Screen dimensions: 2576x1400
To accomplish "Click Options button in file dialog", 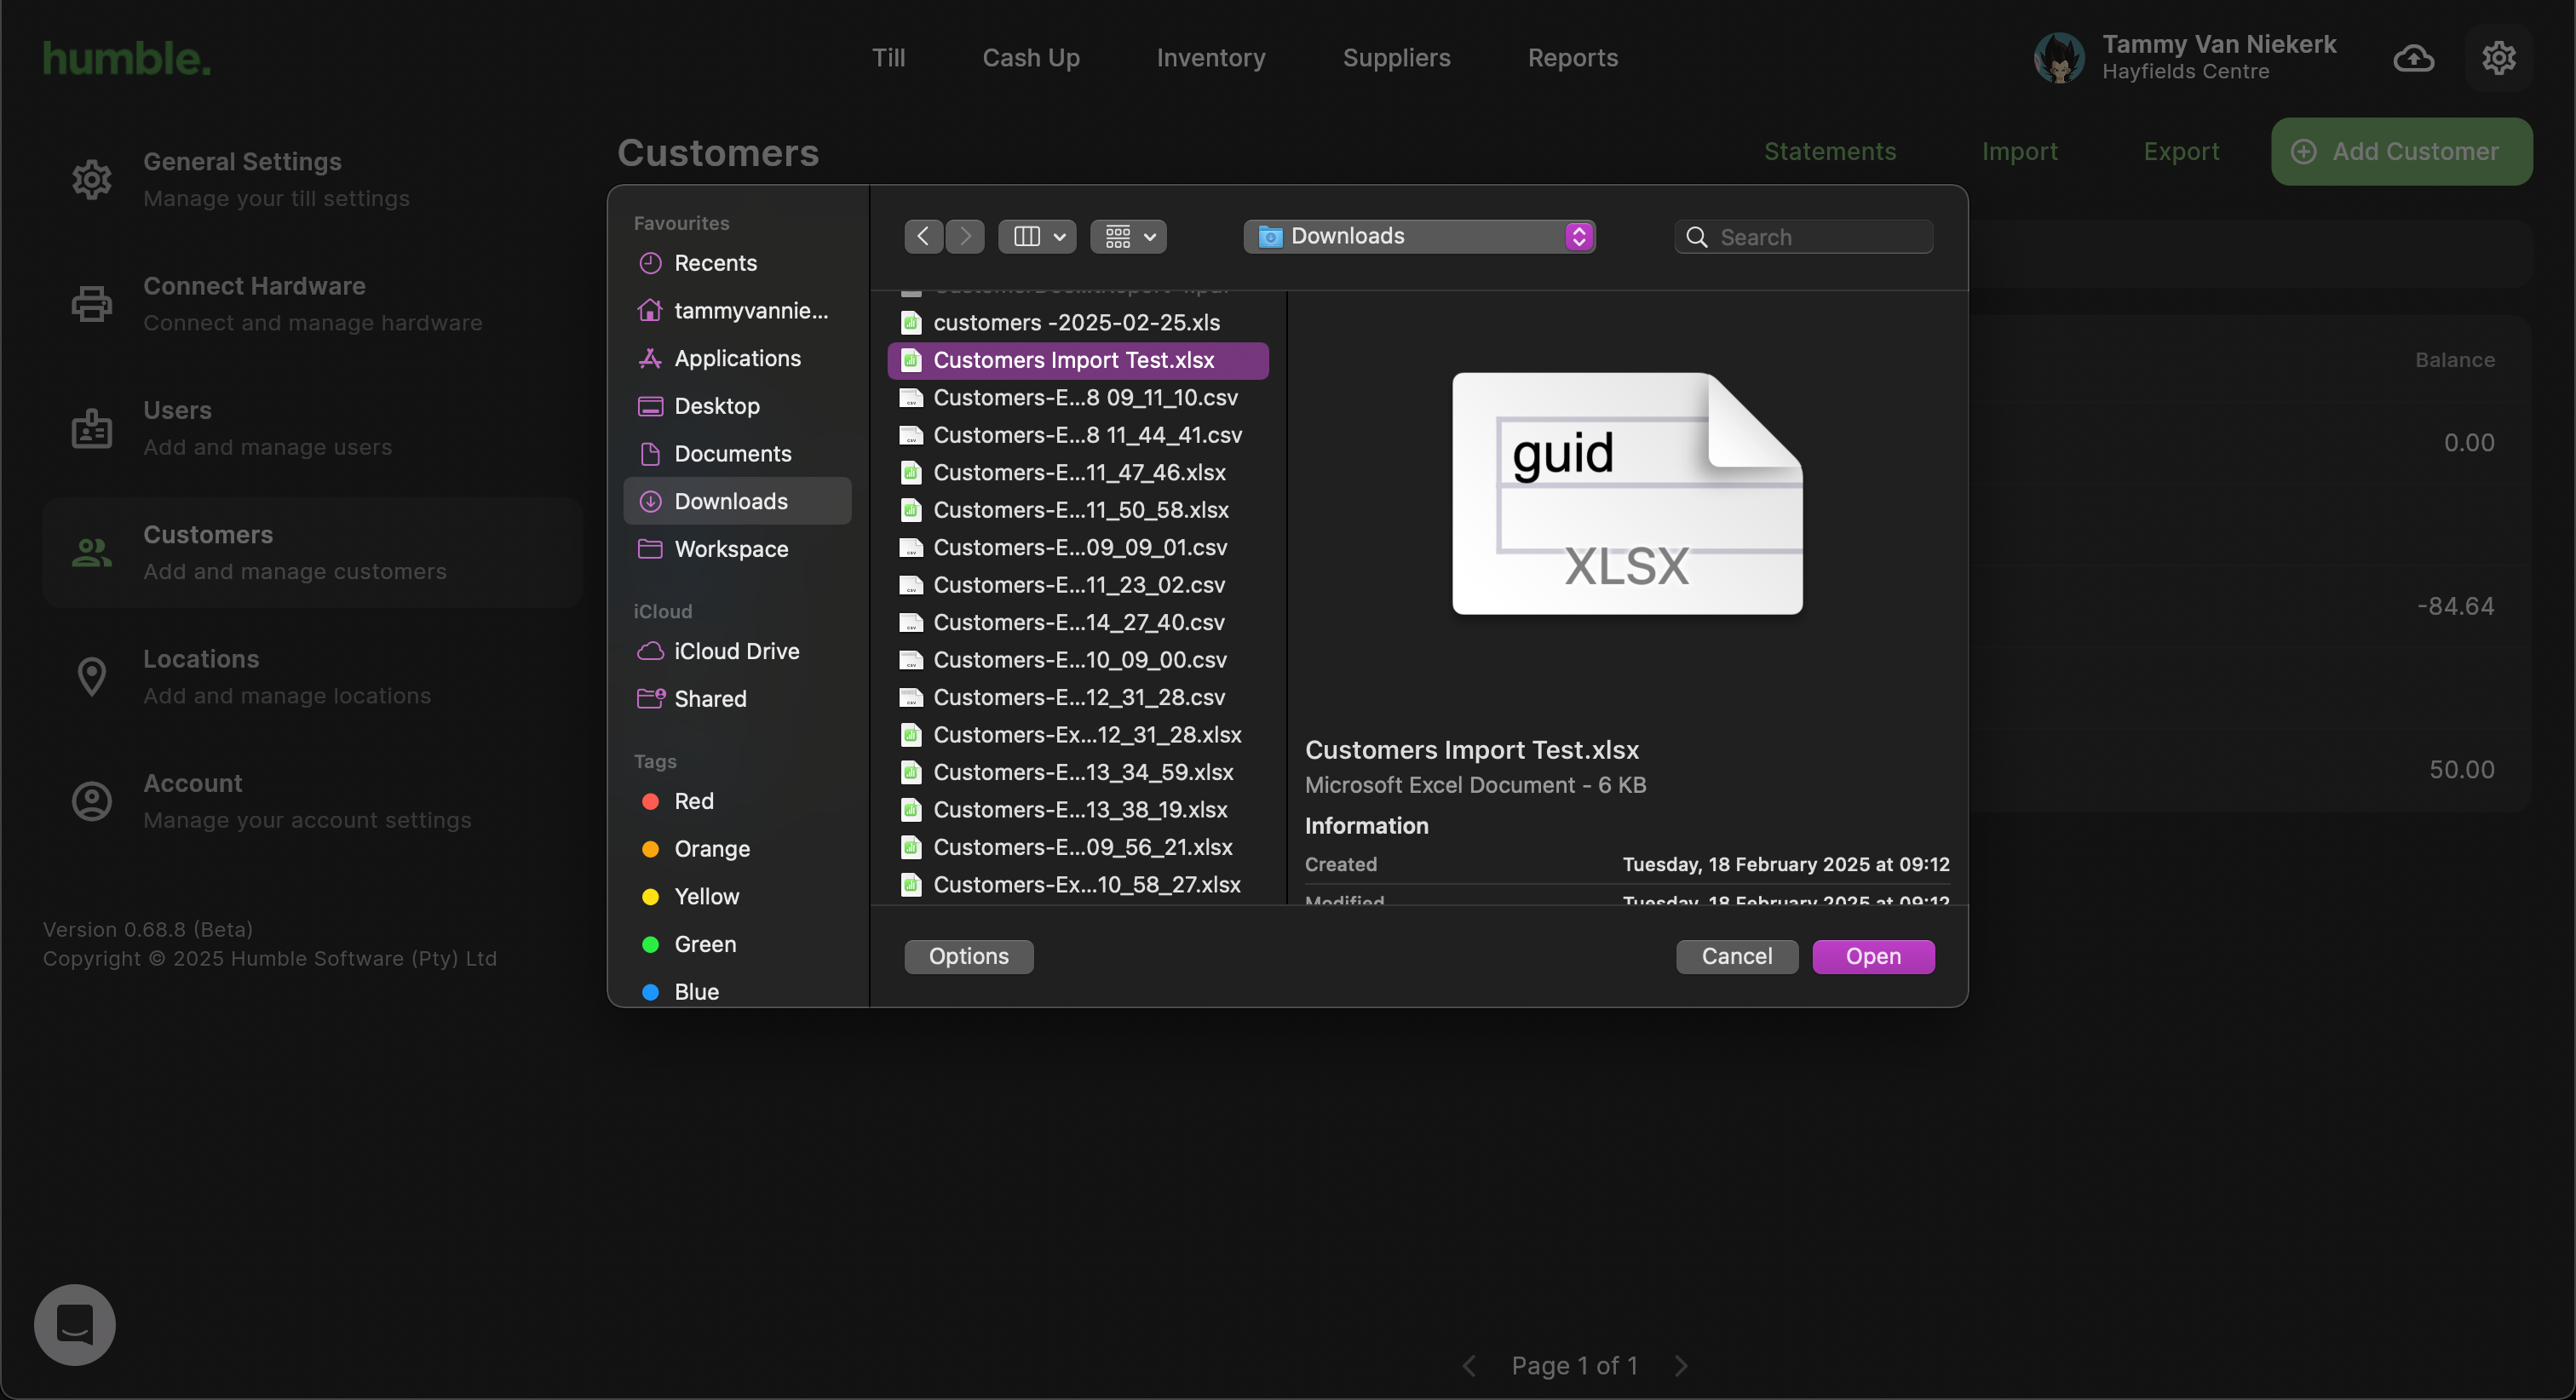I will coord(968,956).
